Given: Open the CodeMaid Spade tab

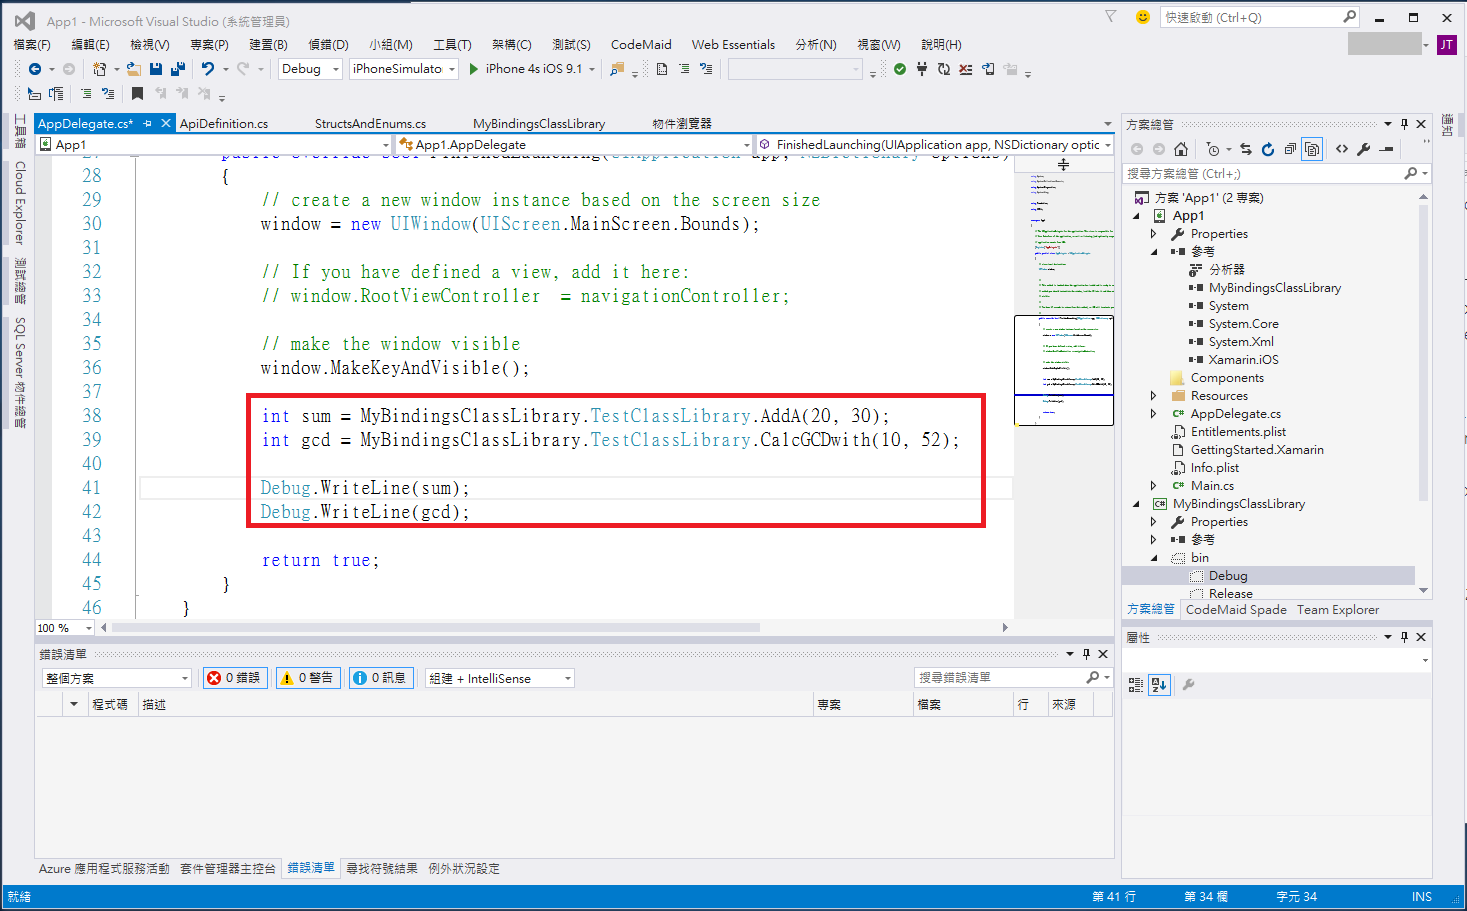Looking at the screenshot, I should click(1236, 609).
